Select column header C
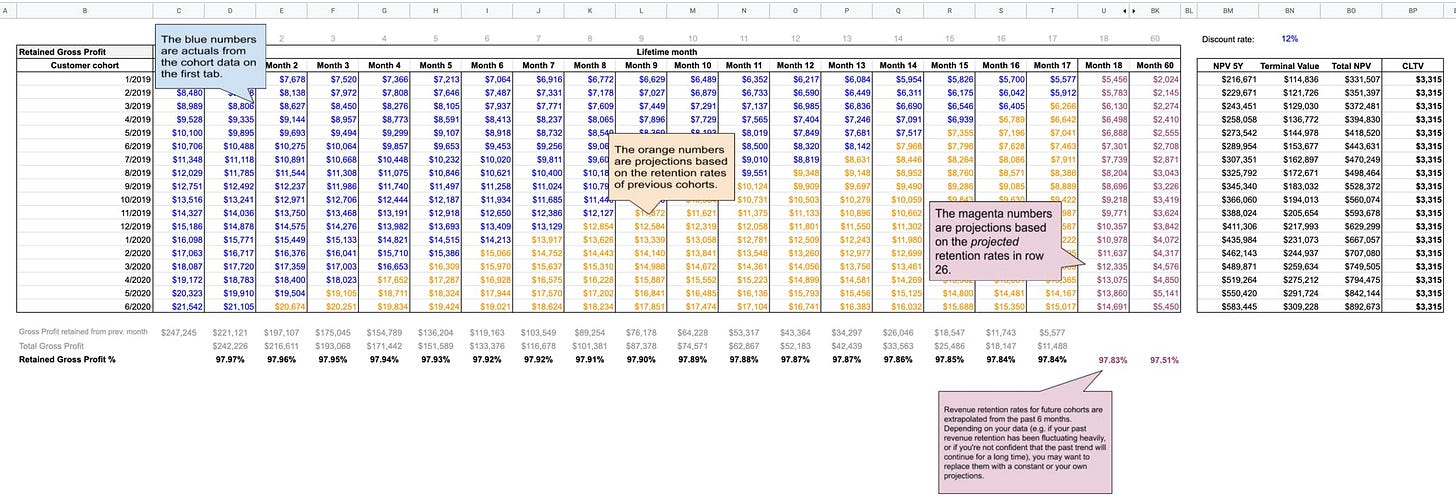Image resolution: width=1456 pixels, height=501 pixels. tap(179, 9)
